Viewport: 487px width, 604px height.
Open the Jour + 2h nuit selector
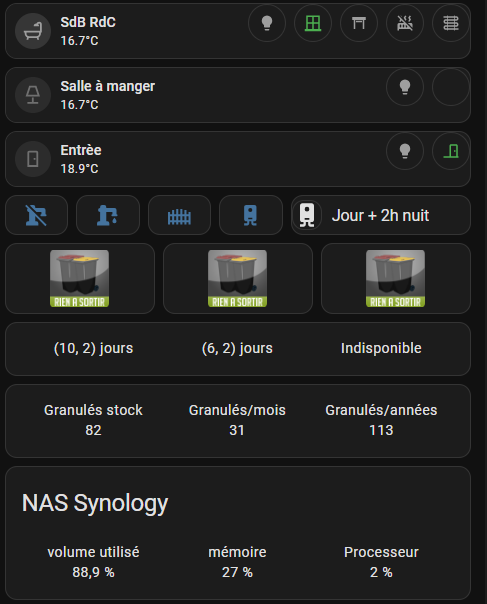[x=381, y=215]
